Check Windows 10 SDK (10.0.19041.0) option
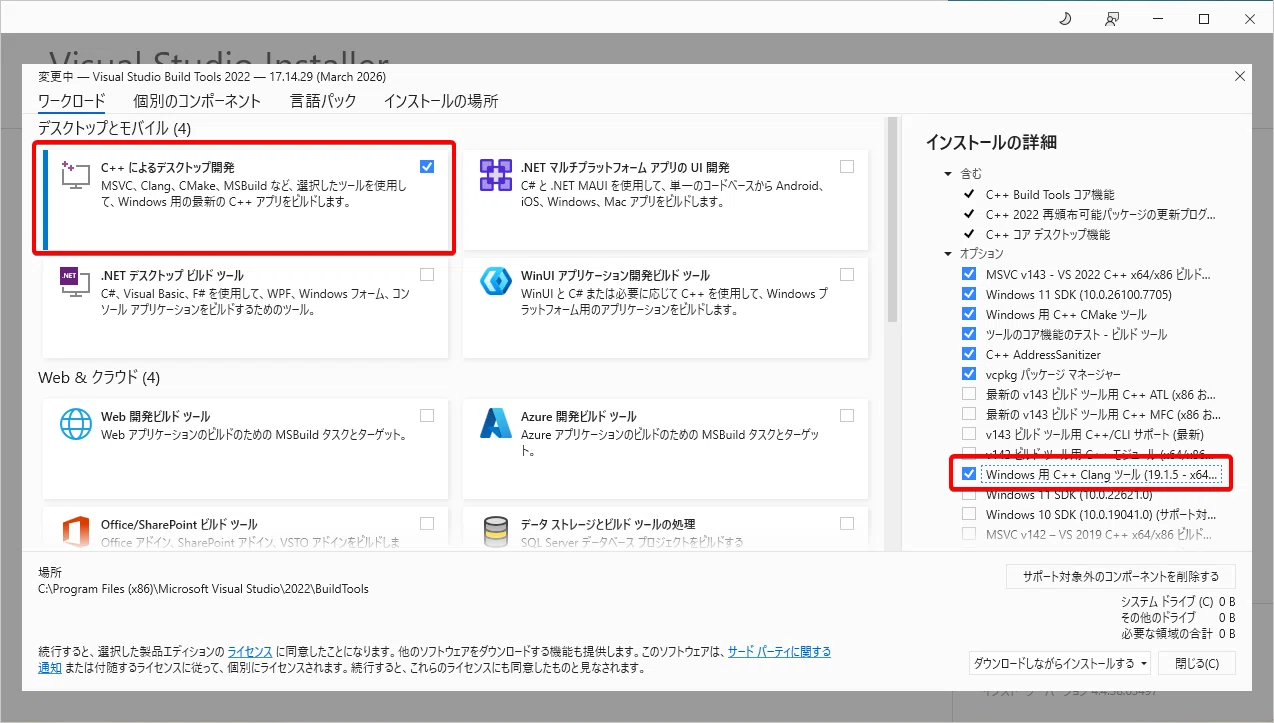Viewport: 1274px width, 723px height. 968,514
